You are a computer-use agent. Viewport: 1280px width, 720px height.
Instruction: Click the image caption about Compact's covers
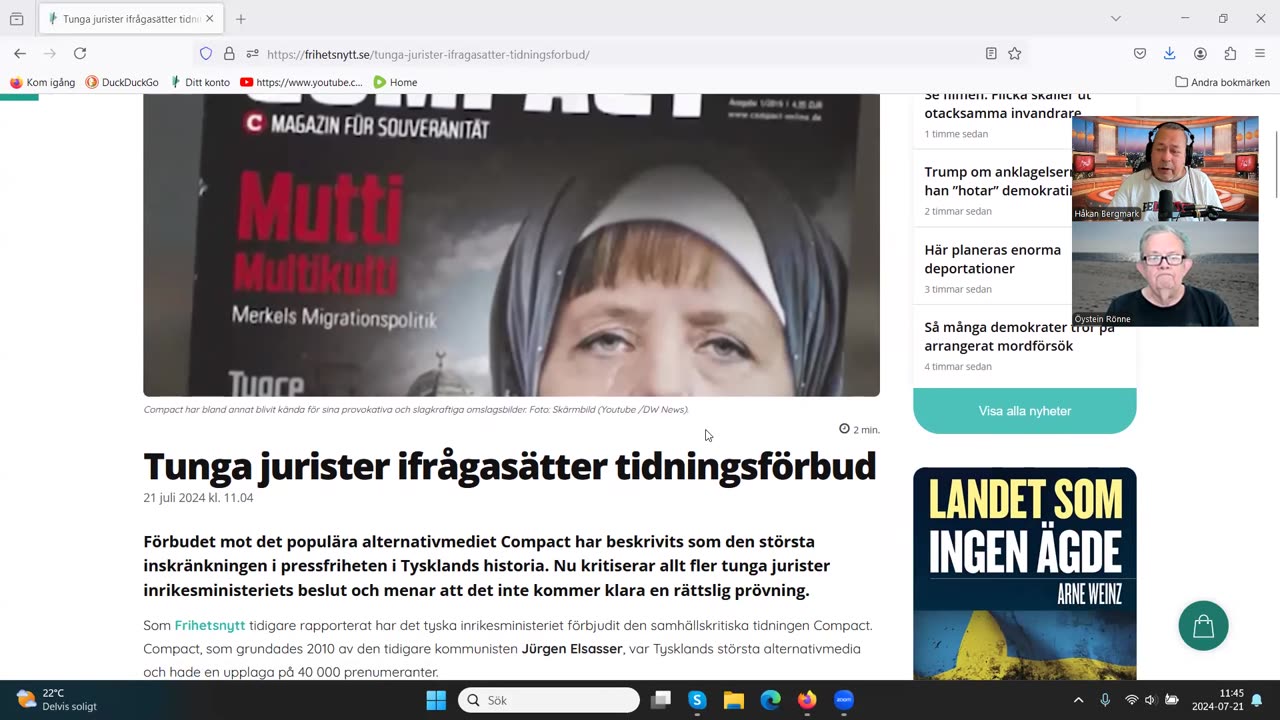(x=416, y=409)
